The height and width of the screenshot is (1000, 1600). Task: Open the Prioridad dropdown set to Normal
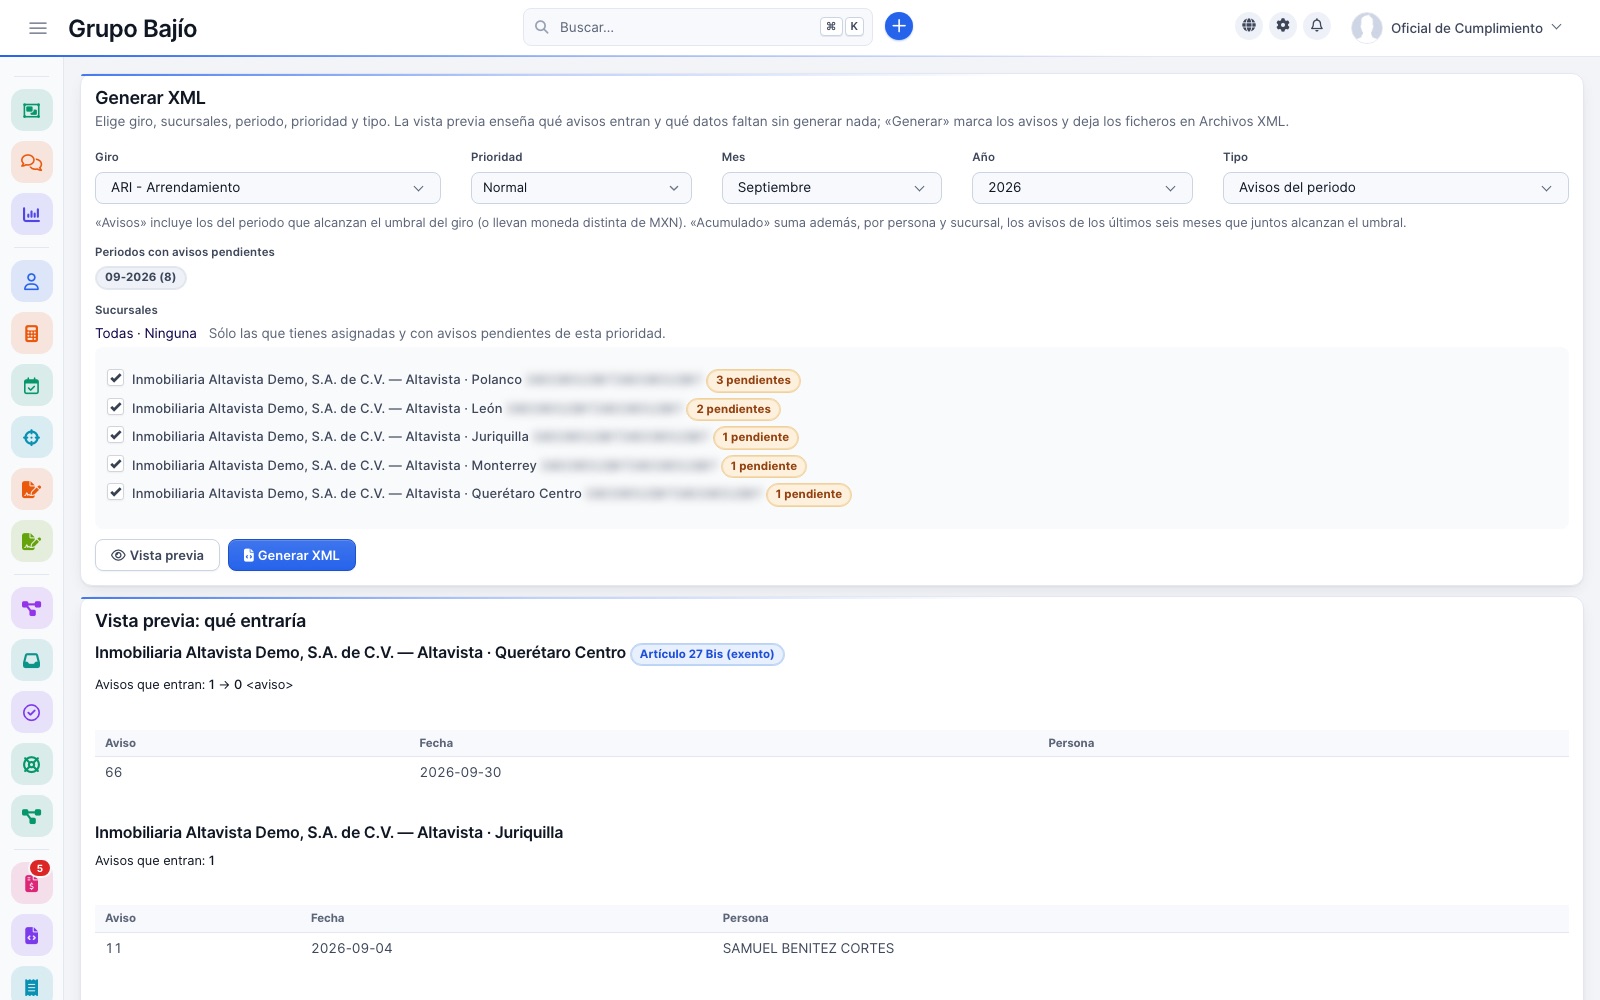pyautogui.click(x=581, y=188)
